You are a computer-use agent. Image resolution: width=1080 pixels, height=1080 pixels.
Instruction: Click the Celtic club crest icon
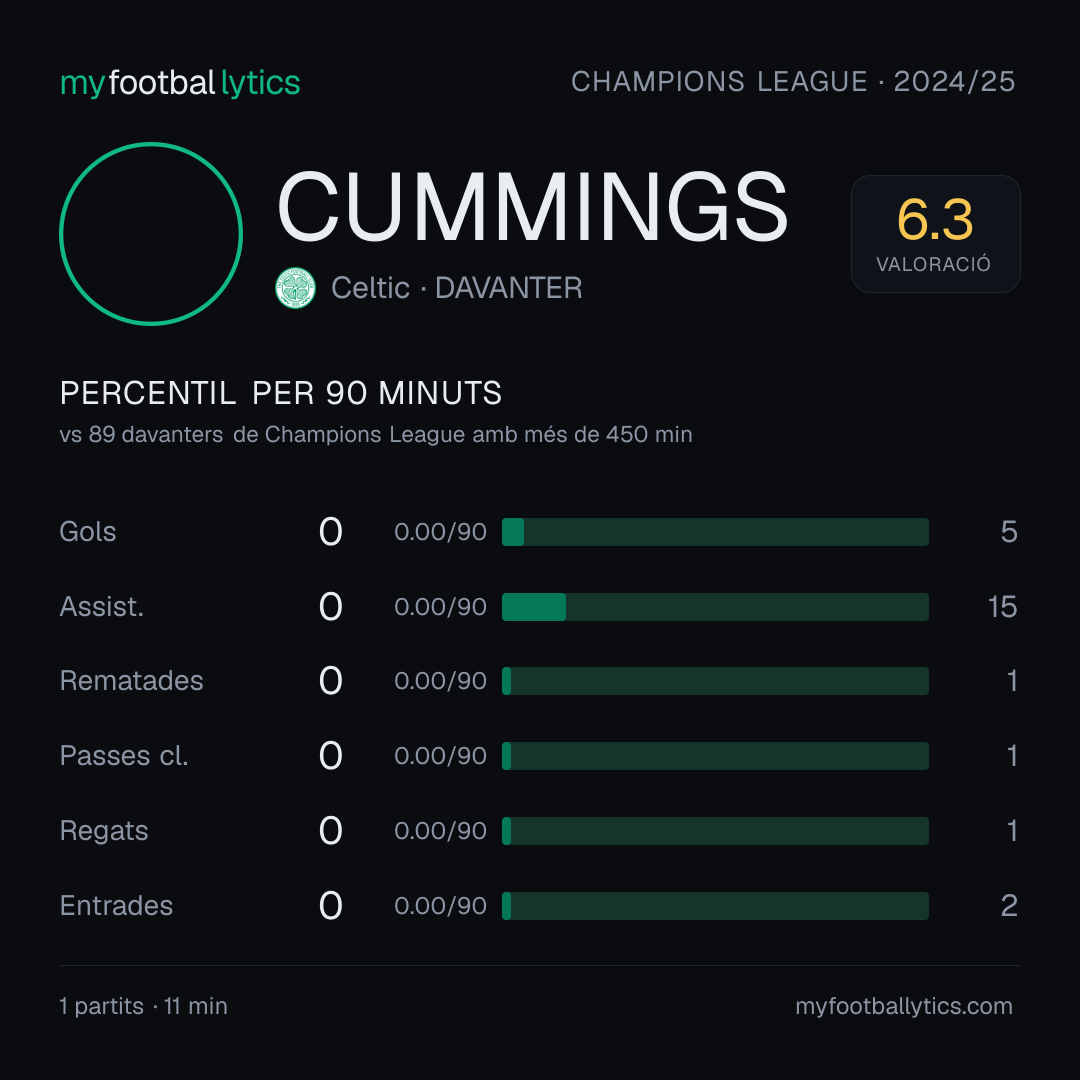click(295, 288)
